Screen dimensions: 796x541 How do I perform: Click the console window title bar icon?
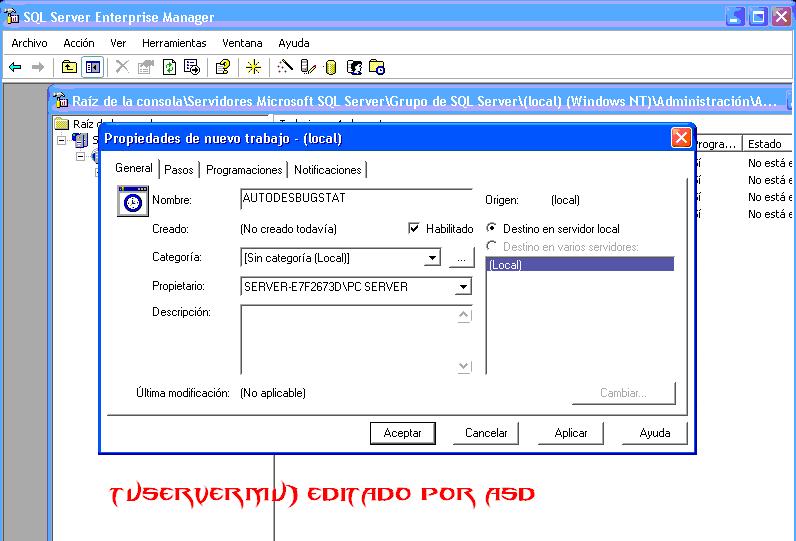point(61,100)
